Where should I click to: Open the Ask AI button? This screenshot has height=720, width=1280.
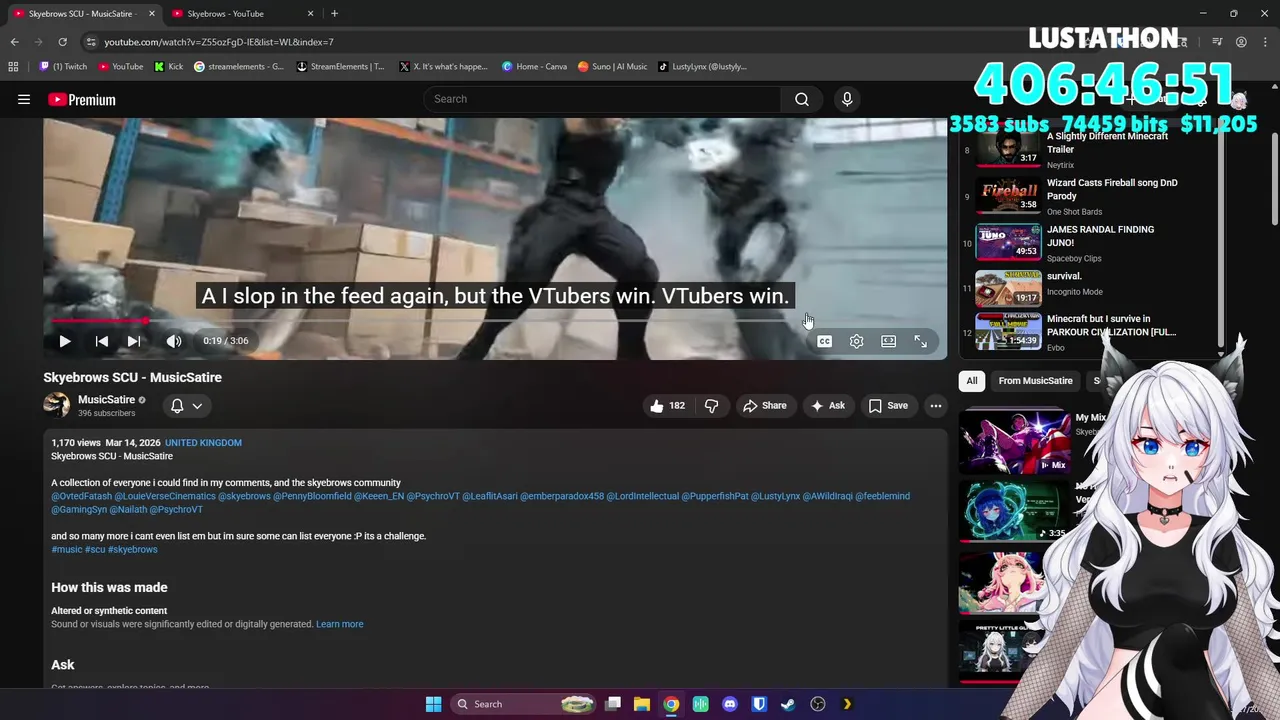pos(828,405)
